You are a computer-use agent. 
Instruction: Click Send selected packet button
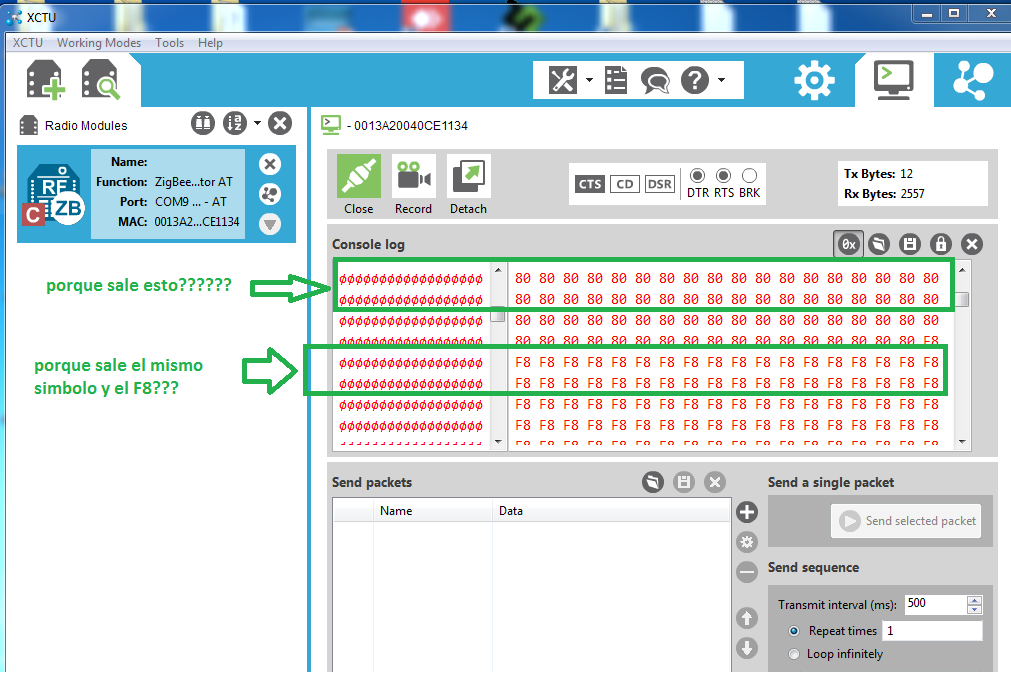pos(906,520)
